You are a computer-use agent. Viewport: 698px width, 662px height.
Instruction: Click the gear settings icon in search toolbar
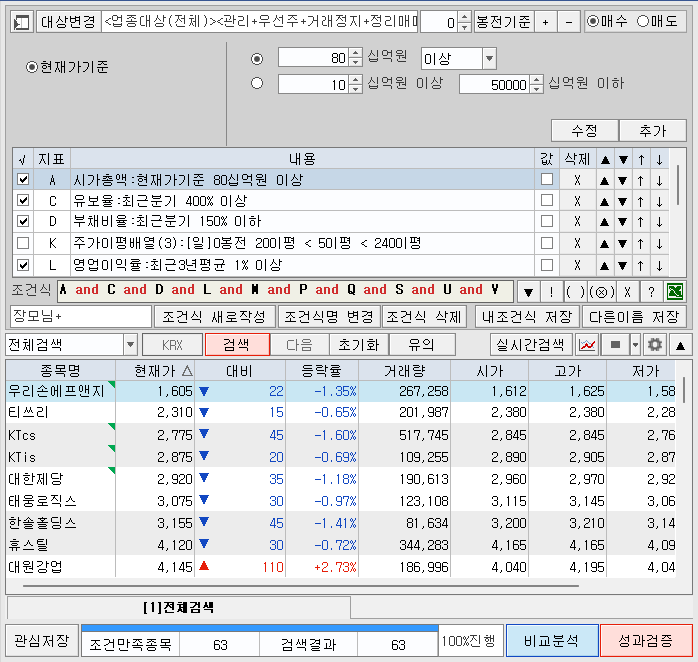point(654,345)
